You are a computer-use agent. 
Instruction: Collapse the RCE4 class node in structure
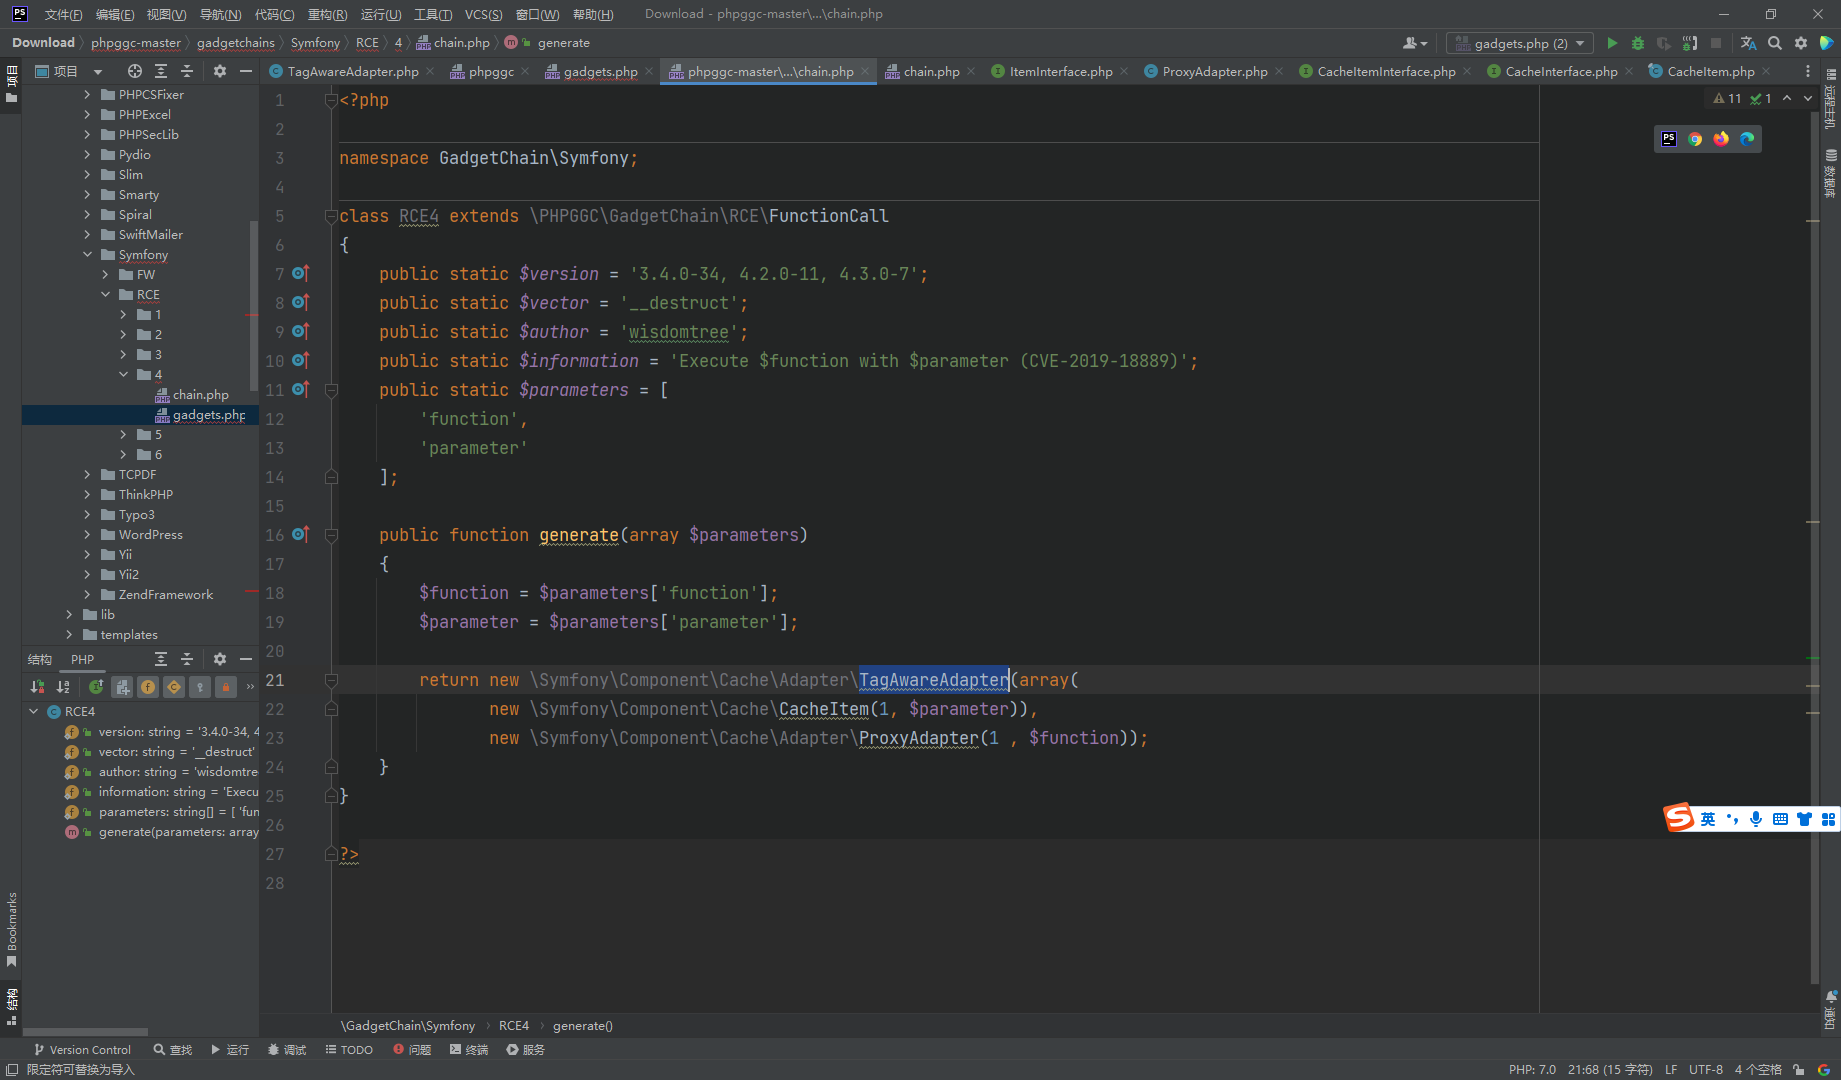point(33,711)
